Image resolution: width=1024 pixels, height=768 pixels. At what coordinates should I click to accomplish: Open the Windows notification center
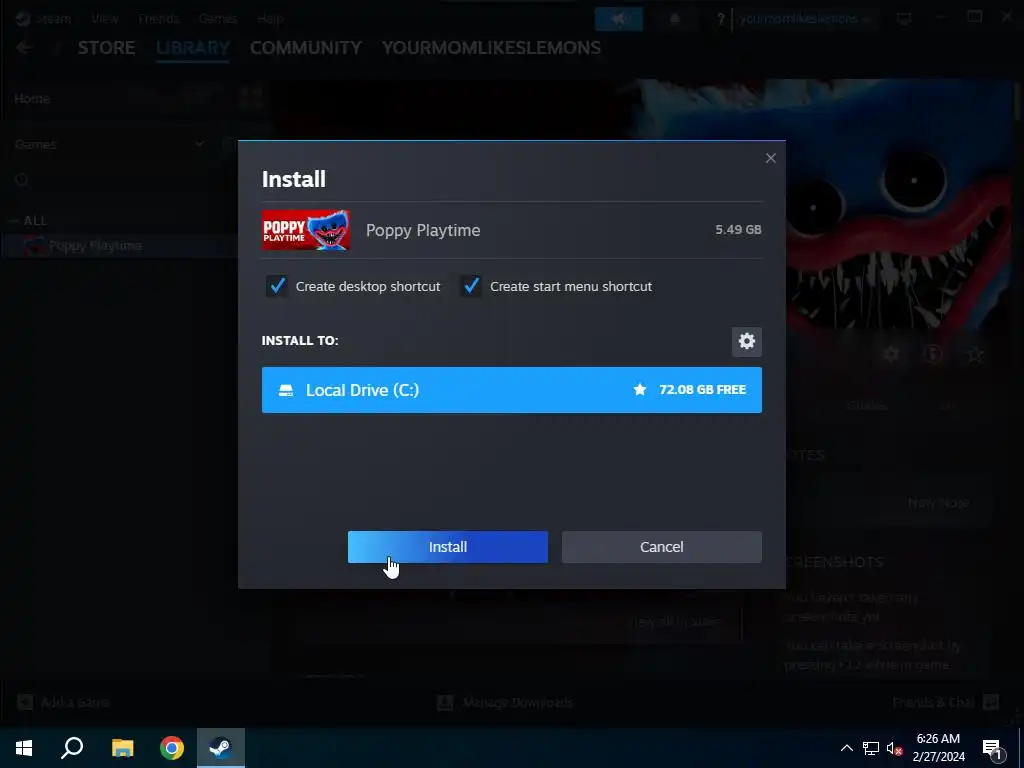click(x=993, y=748)
